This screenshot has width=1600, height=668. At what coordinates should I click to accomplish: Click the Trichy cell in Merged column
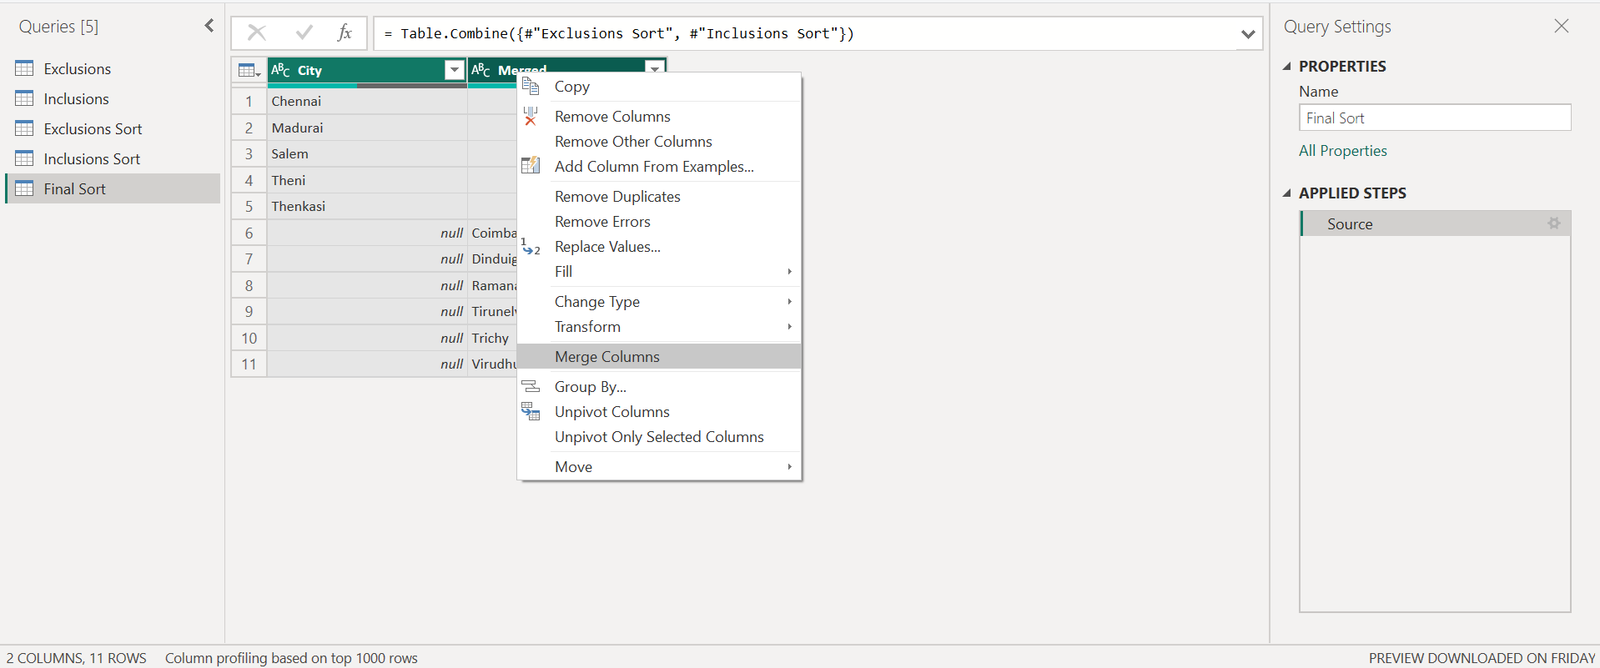coord(492,338)
